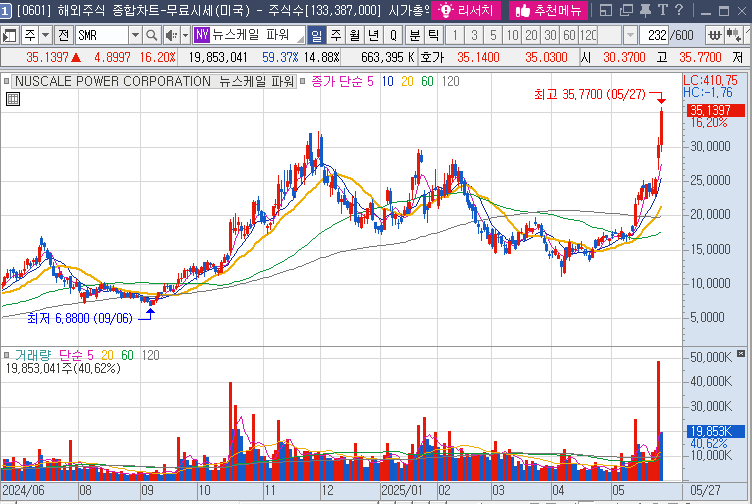
Task: Click the screen number 1 icon
Action: coord(5,11)
